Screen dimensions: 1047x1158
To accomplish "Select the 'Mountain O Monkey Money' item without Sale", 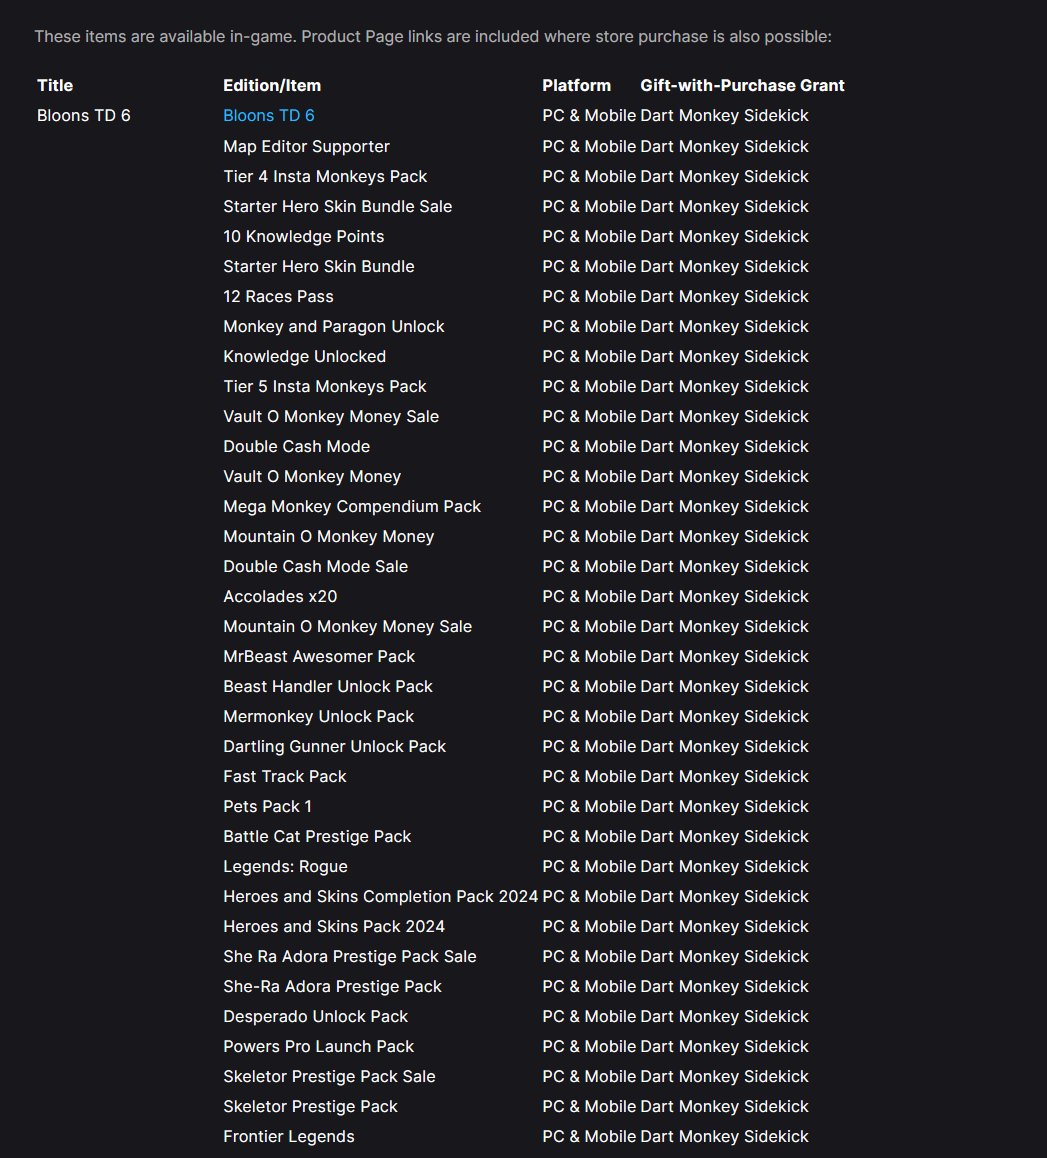I will tap(329, 537).
